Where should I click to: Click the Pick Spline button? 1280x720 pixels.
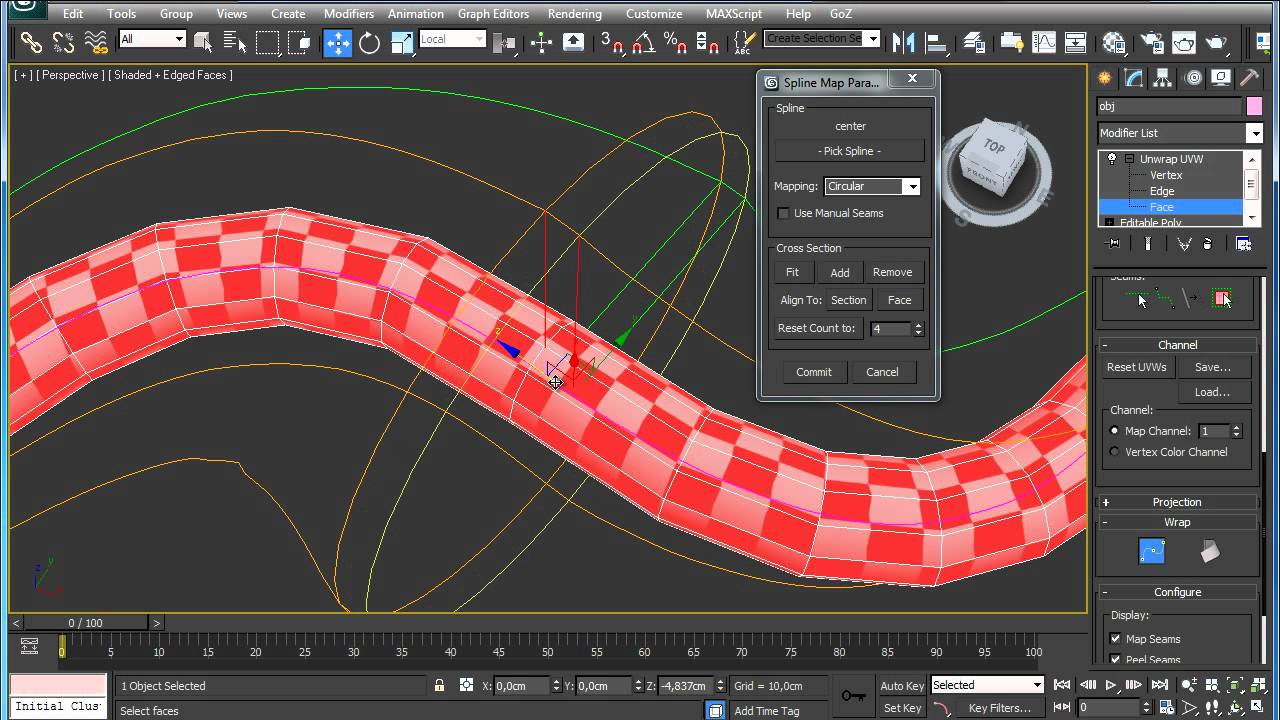point(849,151)
